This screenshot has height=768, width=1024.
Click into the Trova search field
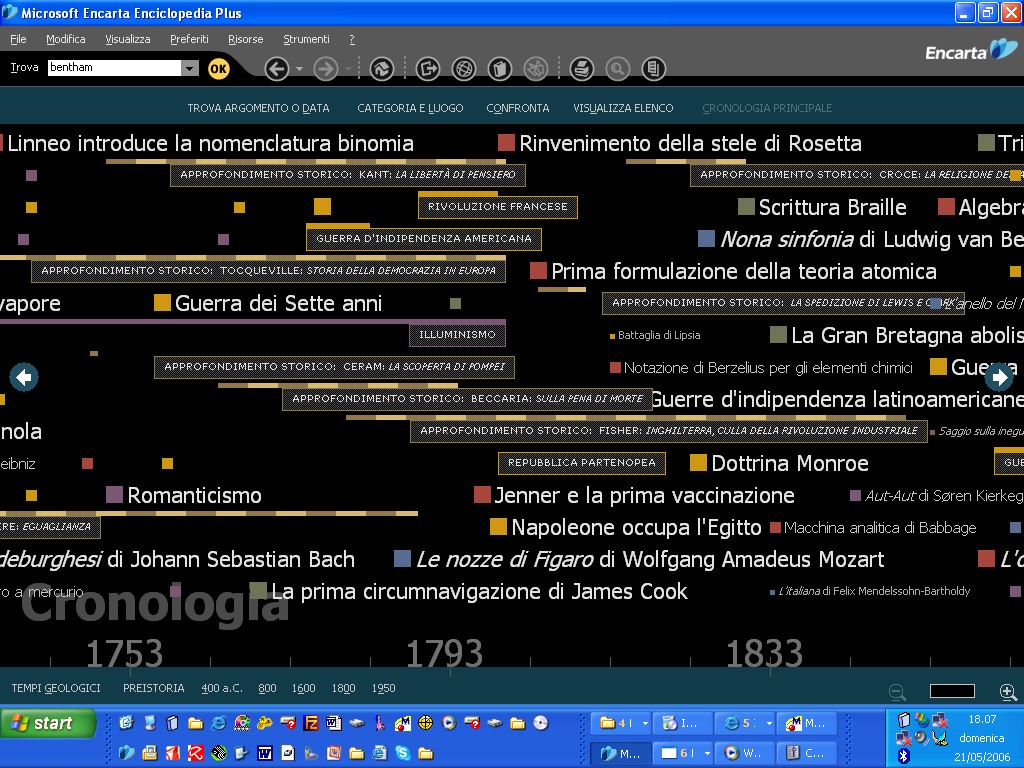coord(114,68)
